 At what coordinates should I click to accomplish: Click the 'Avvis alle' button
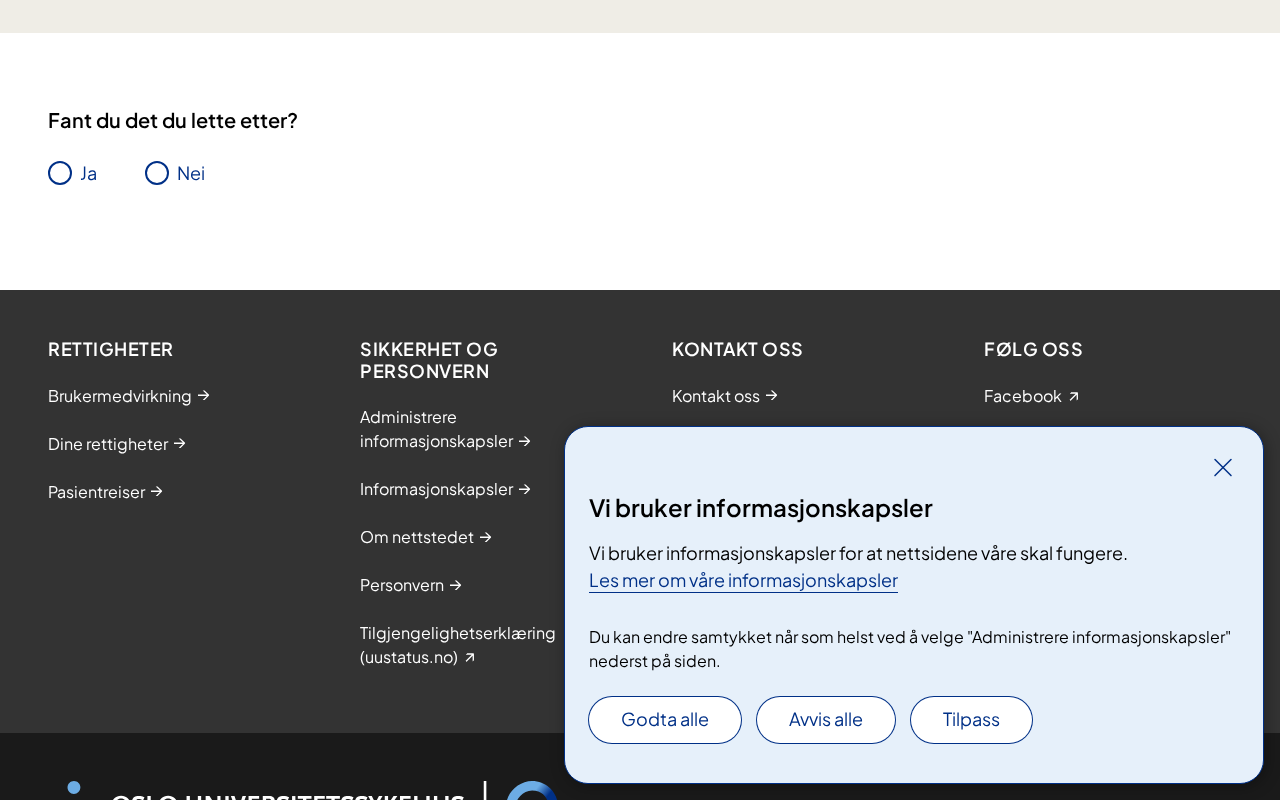point(826,720)
